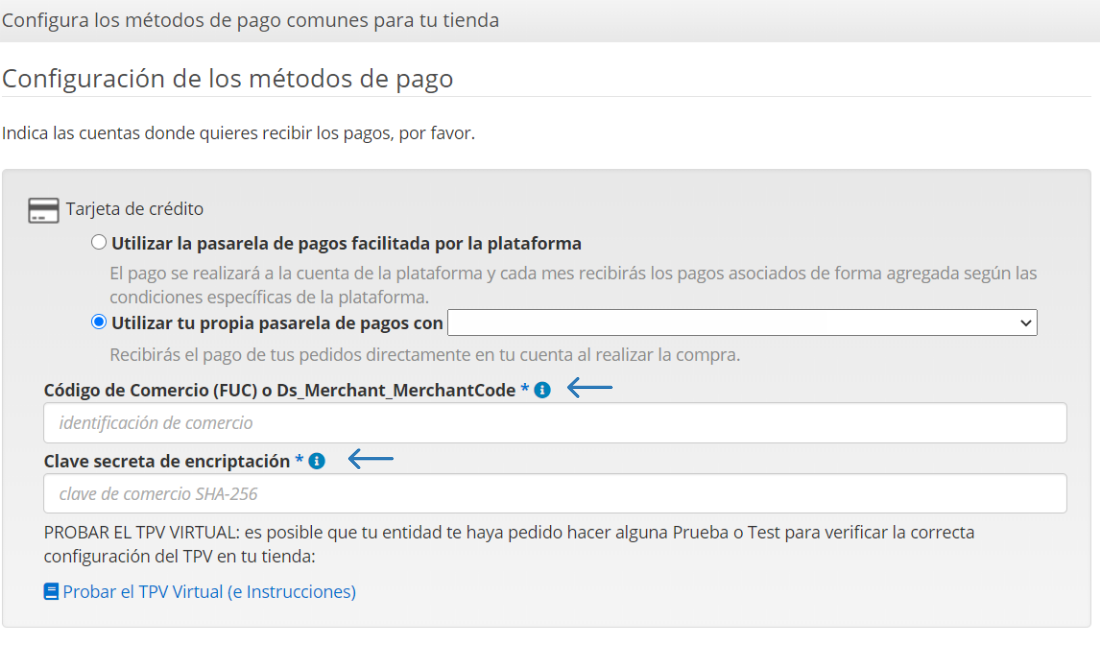
Task: Click the blue document icon before Probar el TPV
Action: 49,591
